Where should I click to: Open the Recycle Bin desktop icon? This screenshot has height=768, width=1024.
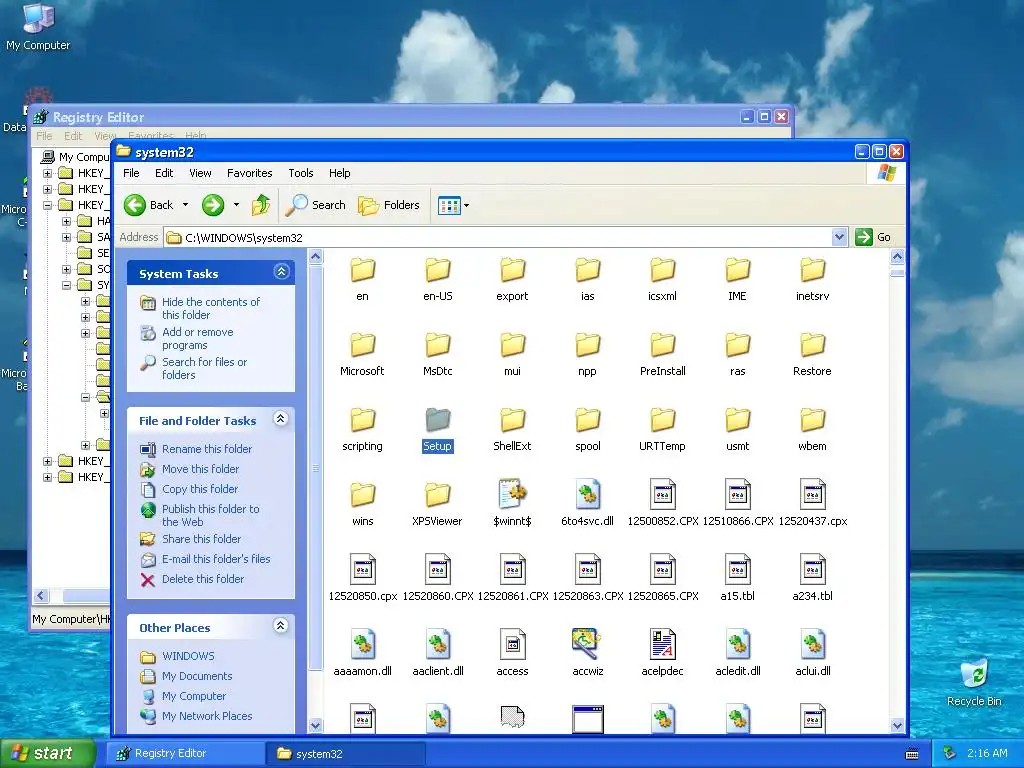click(974, 683)
